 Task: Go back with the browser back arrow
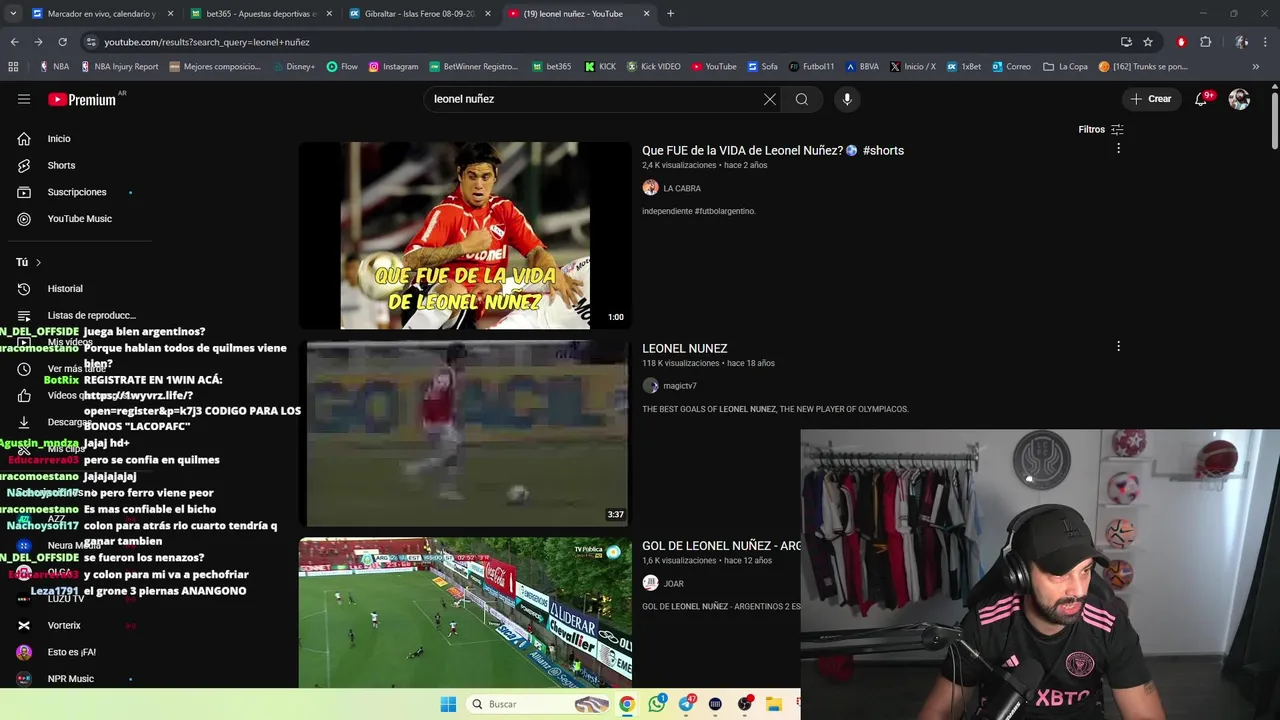pyautogui.click(x=14, y=42)
